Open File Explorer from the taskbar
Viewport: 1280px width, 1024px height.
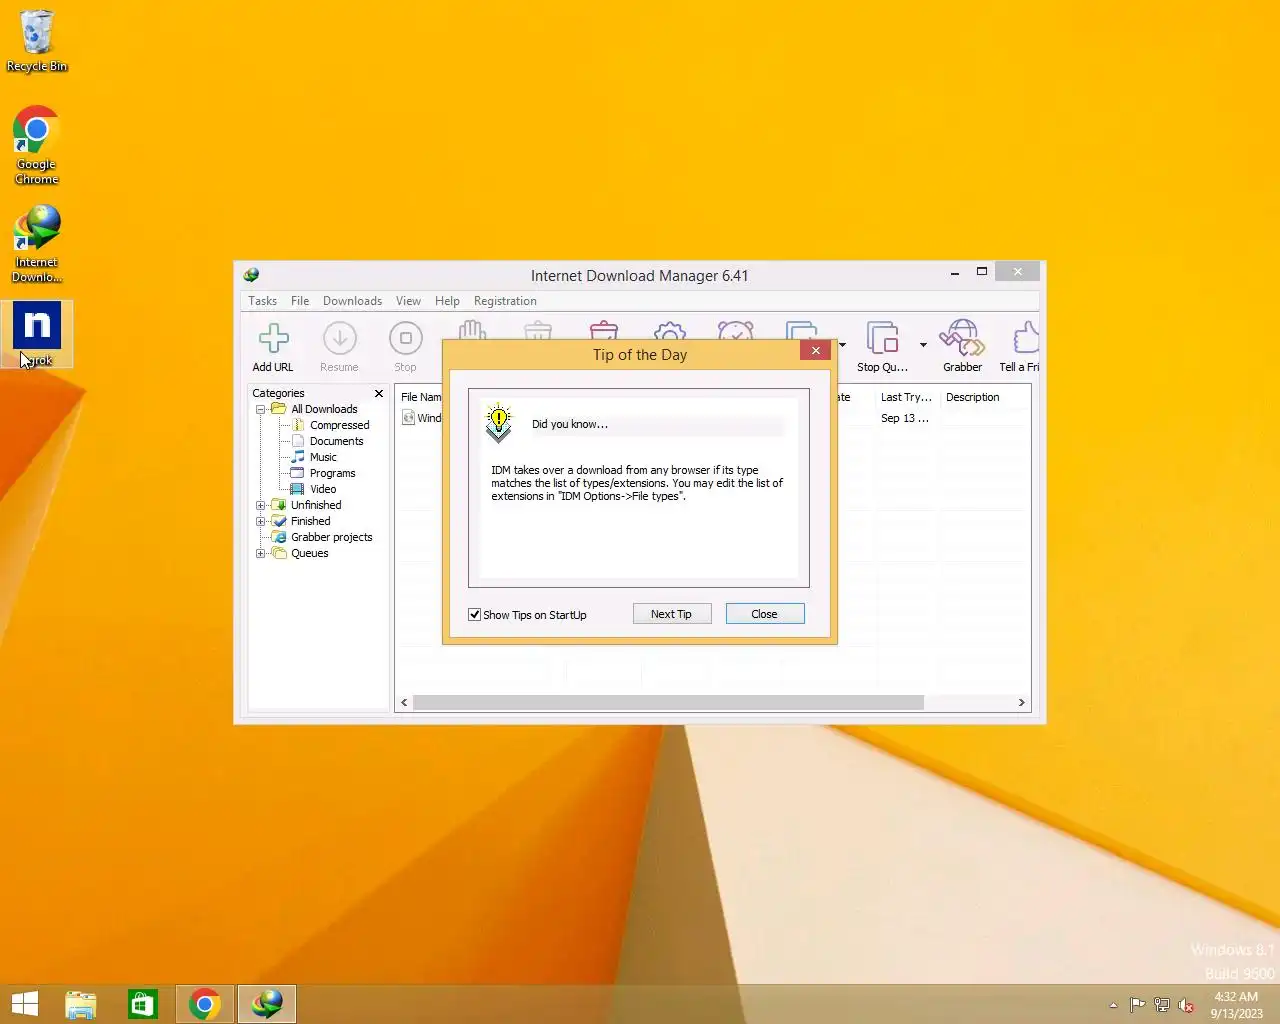81,1004
